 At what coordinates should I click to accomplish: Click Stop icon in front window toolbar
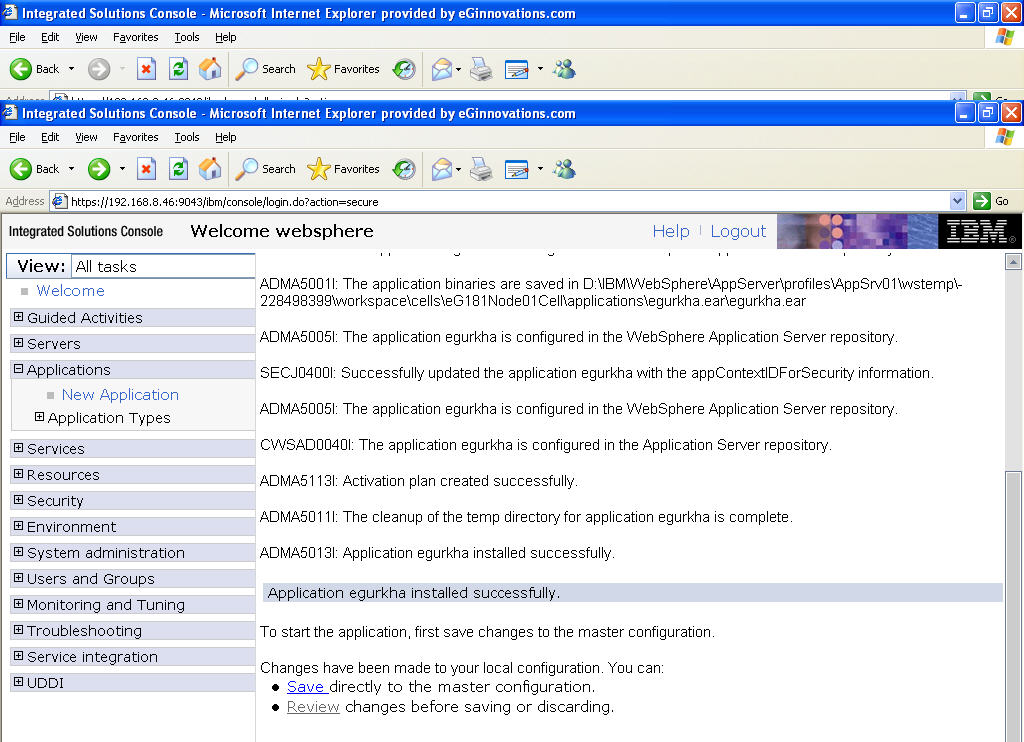click(146, 169)
